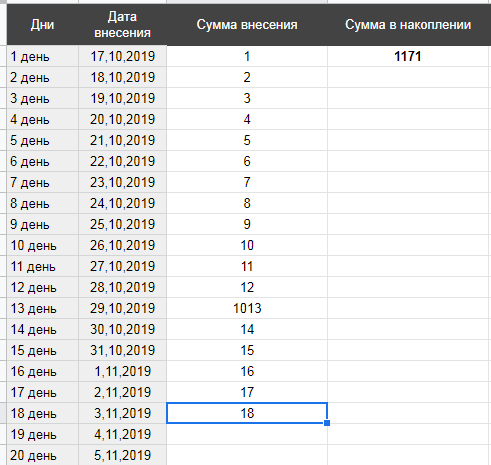Select the date cell 30,10,2019
The height and width of the screenshot is (465, 491).
coord(122,329)
